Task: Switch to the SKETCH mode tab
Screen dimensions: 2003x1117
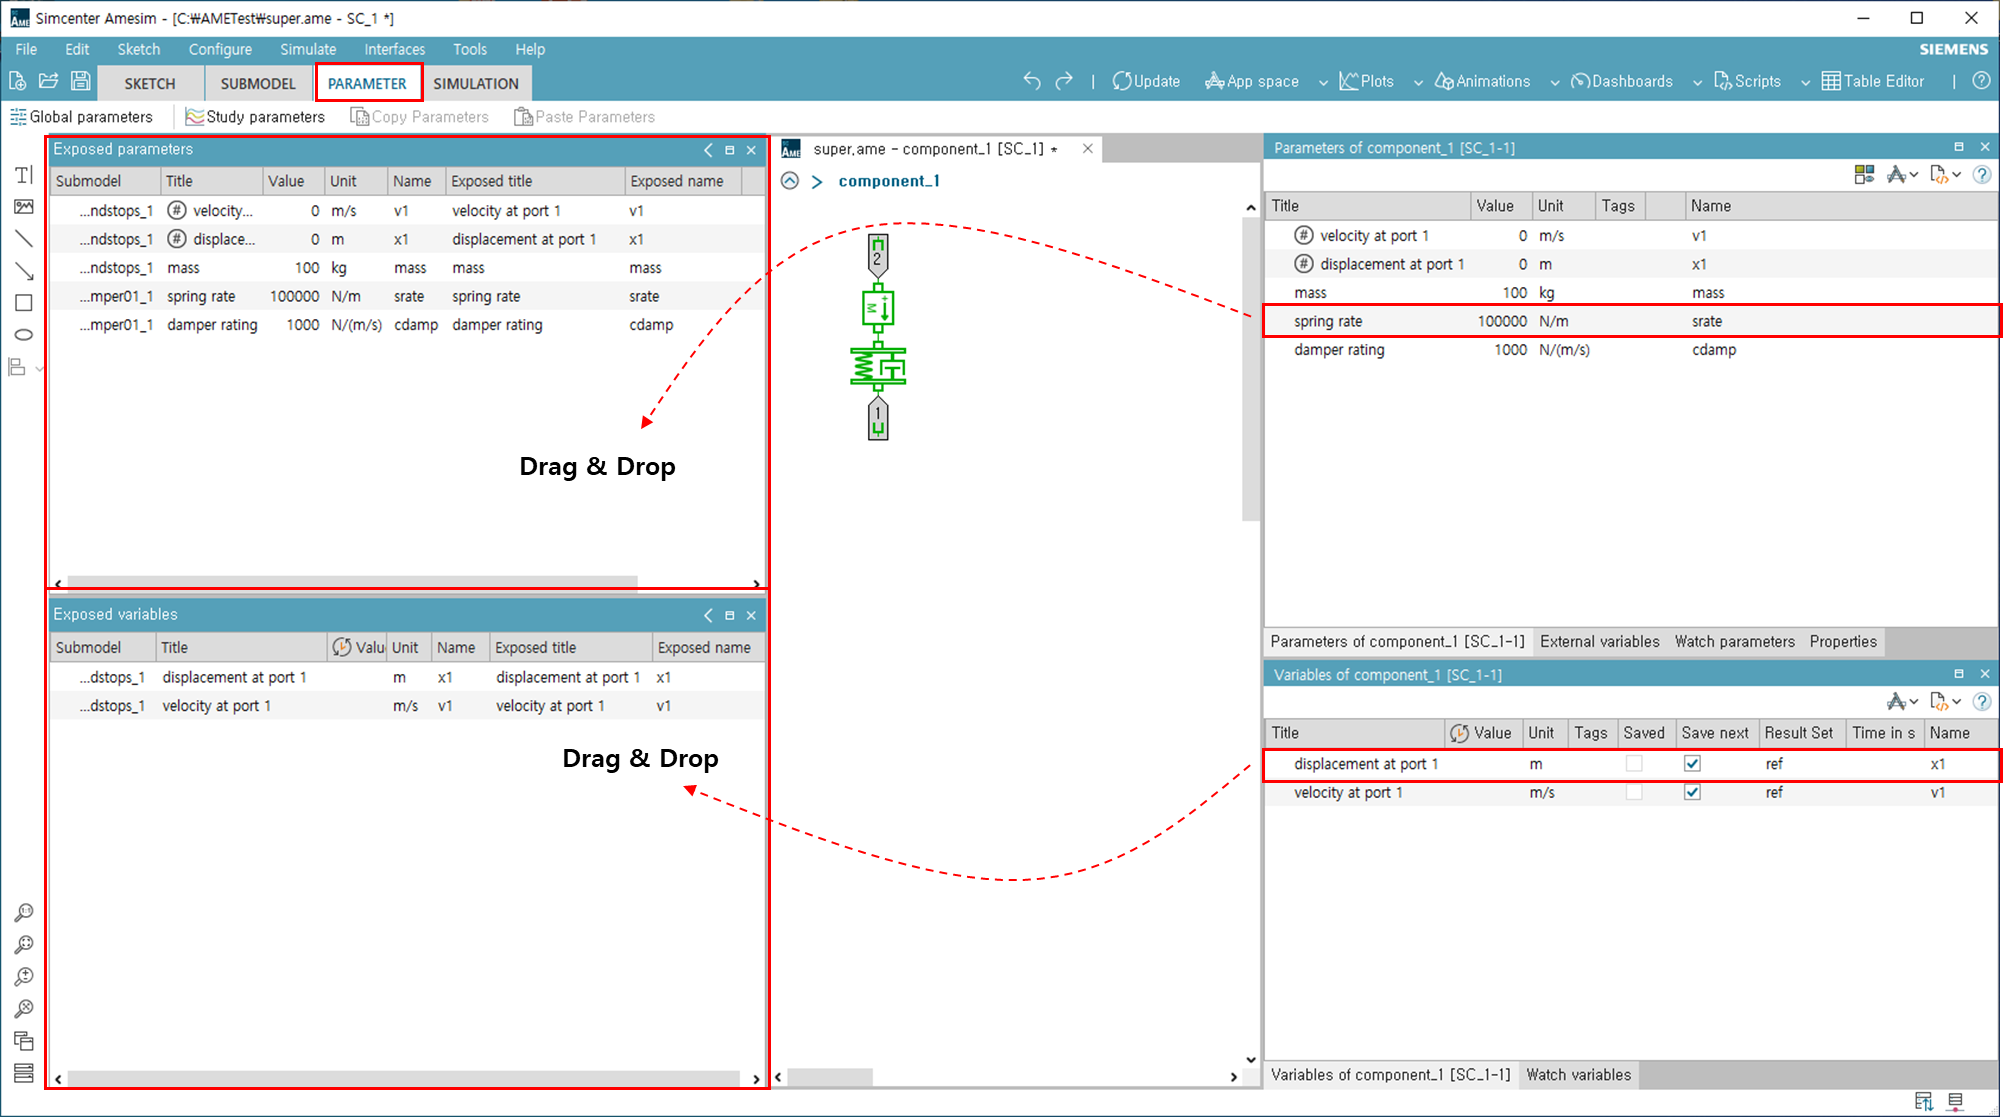Action: (150, 83)
